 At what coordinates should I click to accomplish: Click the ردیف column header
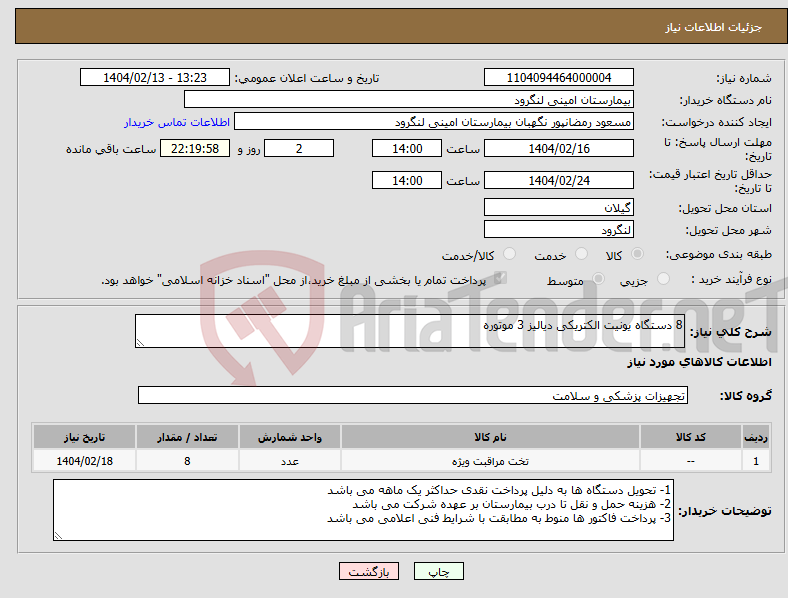756,437
